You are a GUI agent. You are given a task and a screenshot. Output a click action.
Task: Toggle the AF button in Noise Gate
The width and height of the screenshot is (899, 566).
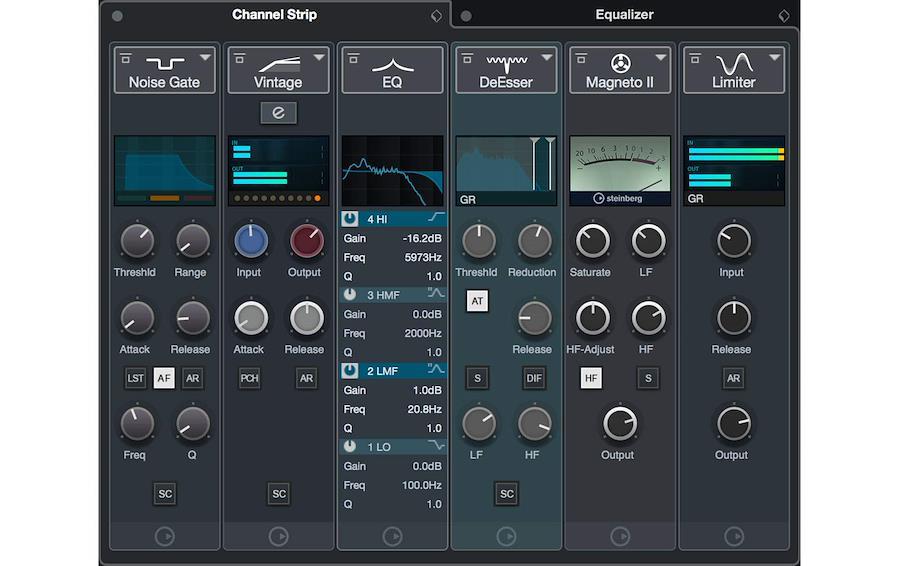pyautogui.click(x=164, y=378)
